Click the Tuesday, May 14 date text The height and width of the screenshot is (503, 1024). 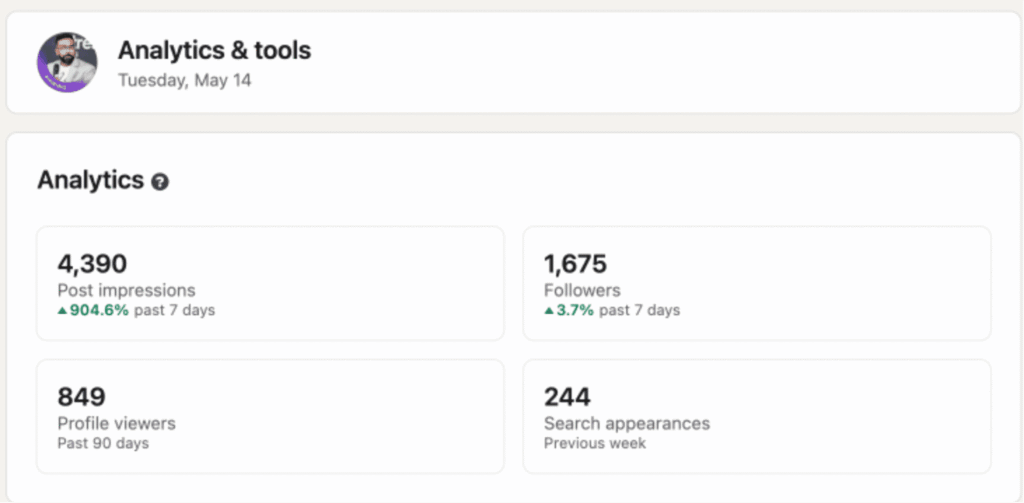pyautogui.click(x=184, y=80)
